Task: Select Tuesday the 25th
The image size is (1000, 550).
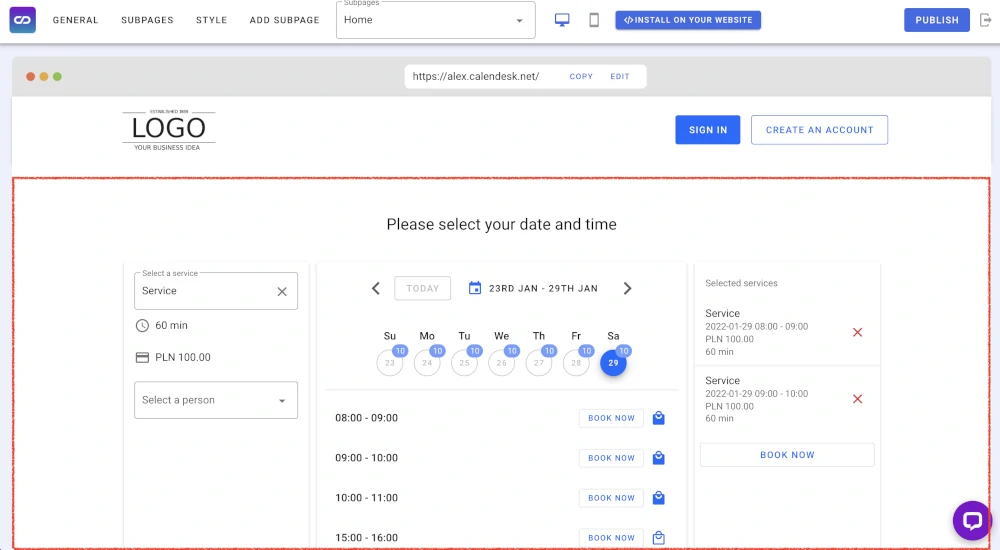Action: (x=464, y=362)
